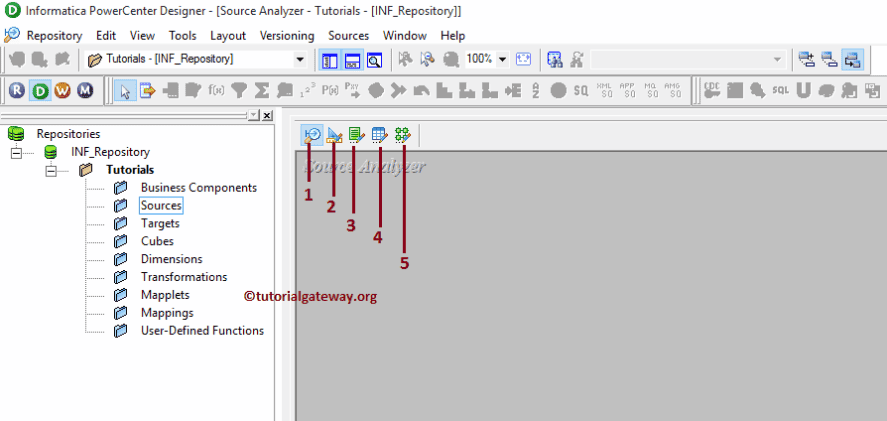Click the A-Z Sorter transformation icon
Image resolution: width=887 pixels, height=421 pixels.
pyautogui.click(x=535, y=90)
